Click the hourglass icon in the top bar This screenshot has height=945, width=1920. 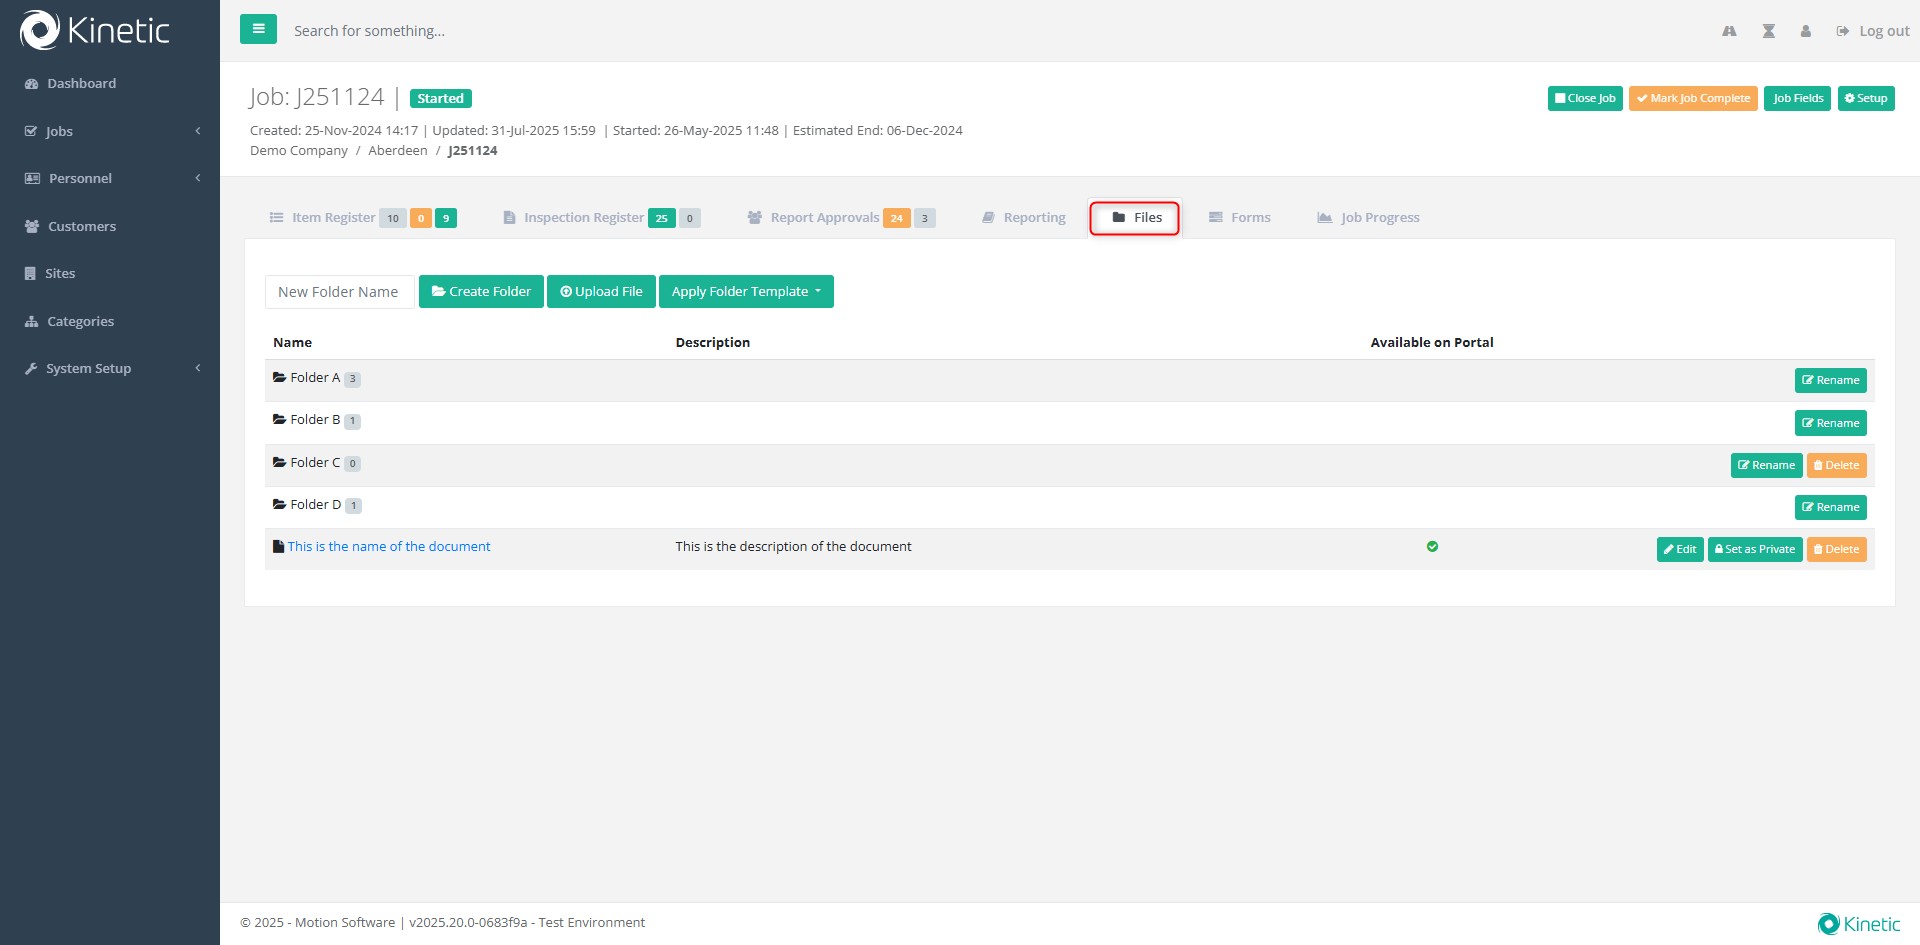click(x=1768, y=31)
